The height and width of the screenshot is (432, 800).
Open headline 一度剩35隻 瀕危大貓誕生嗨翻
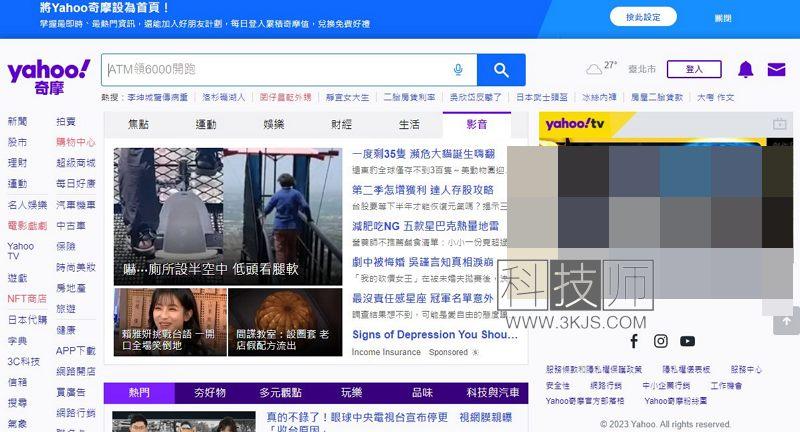click(x=423, y=154)
